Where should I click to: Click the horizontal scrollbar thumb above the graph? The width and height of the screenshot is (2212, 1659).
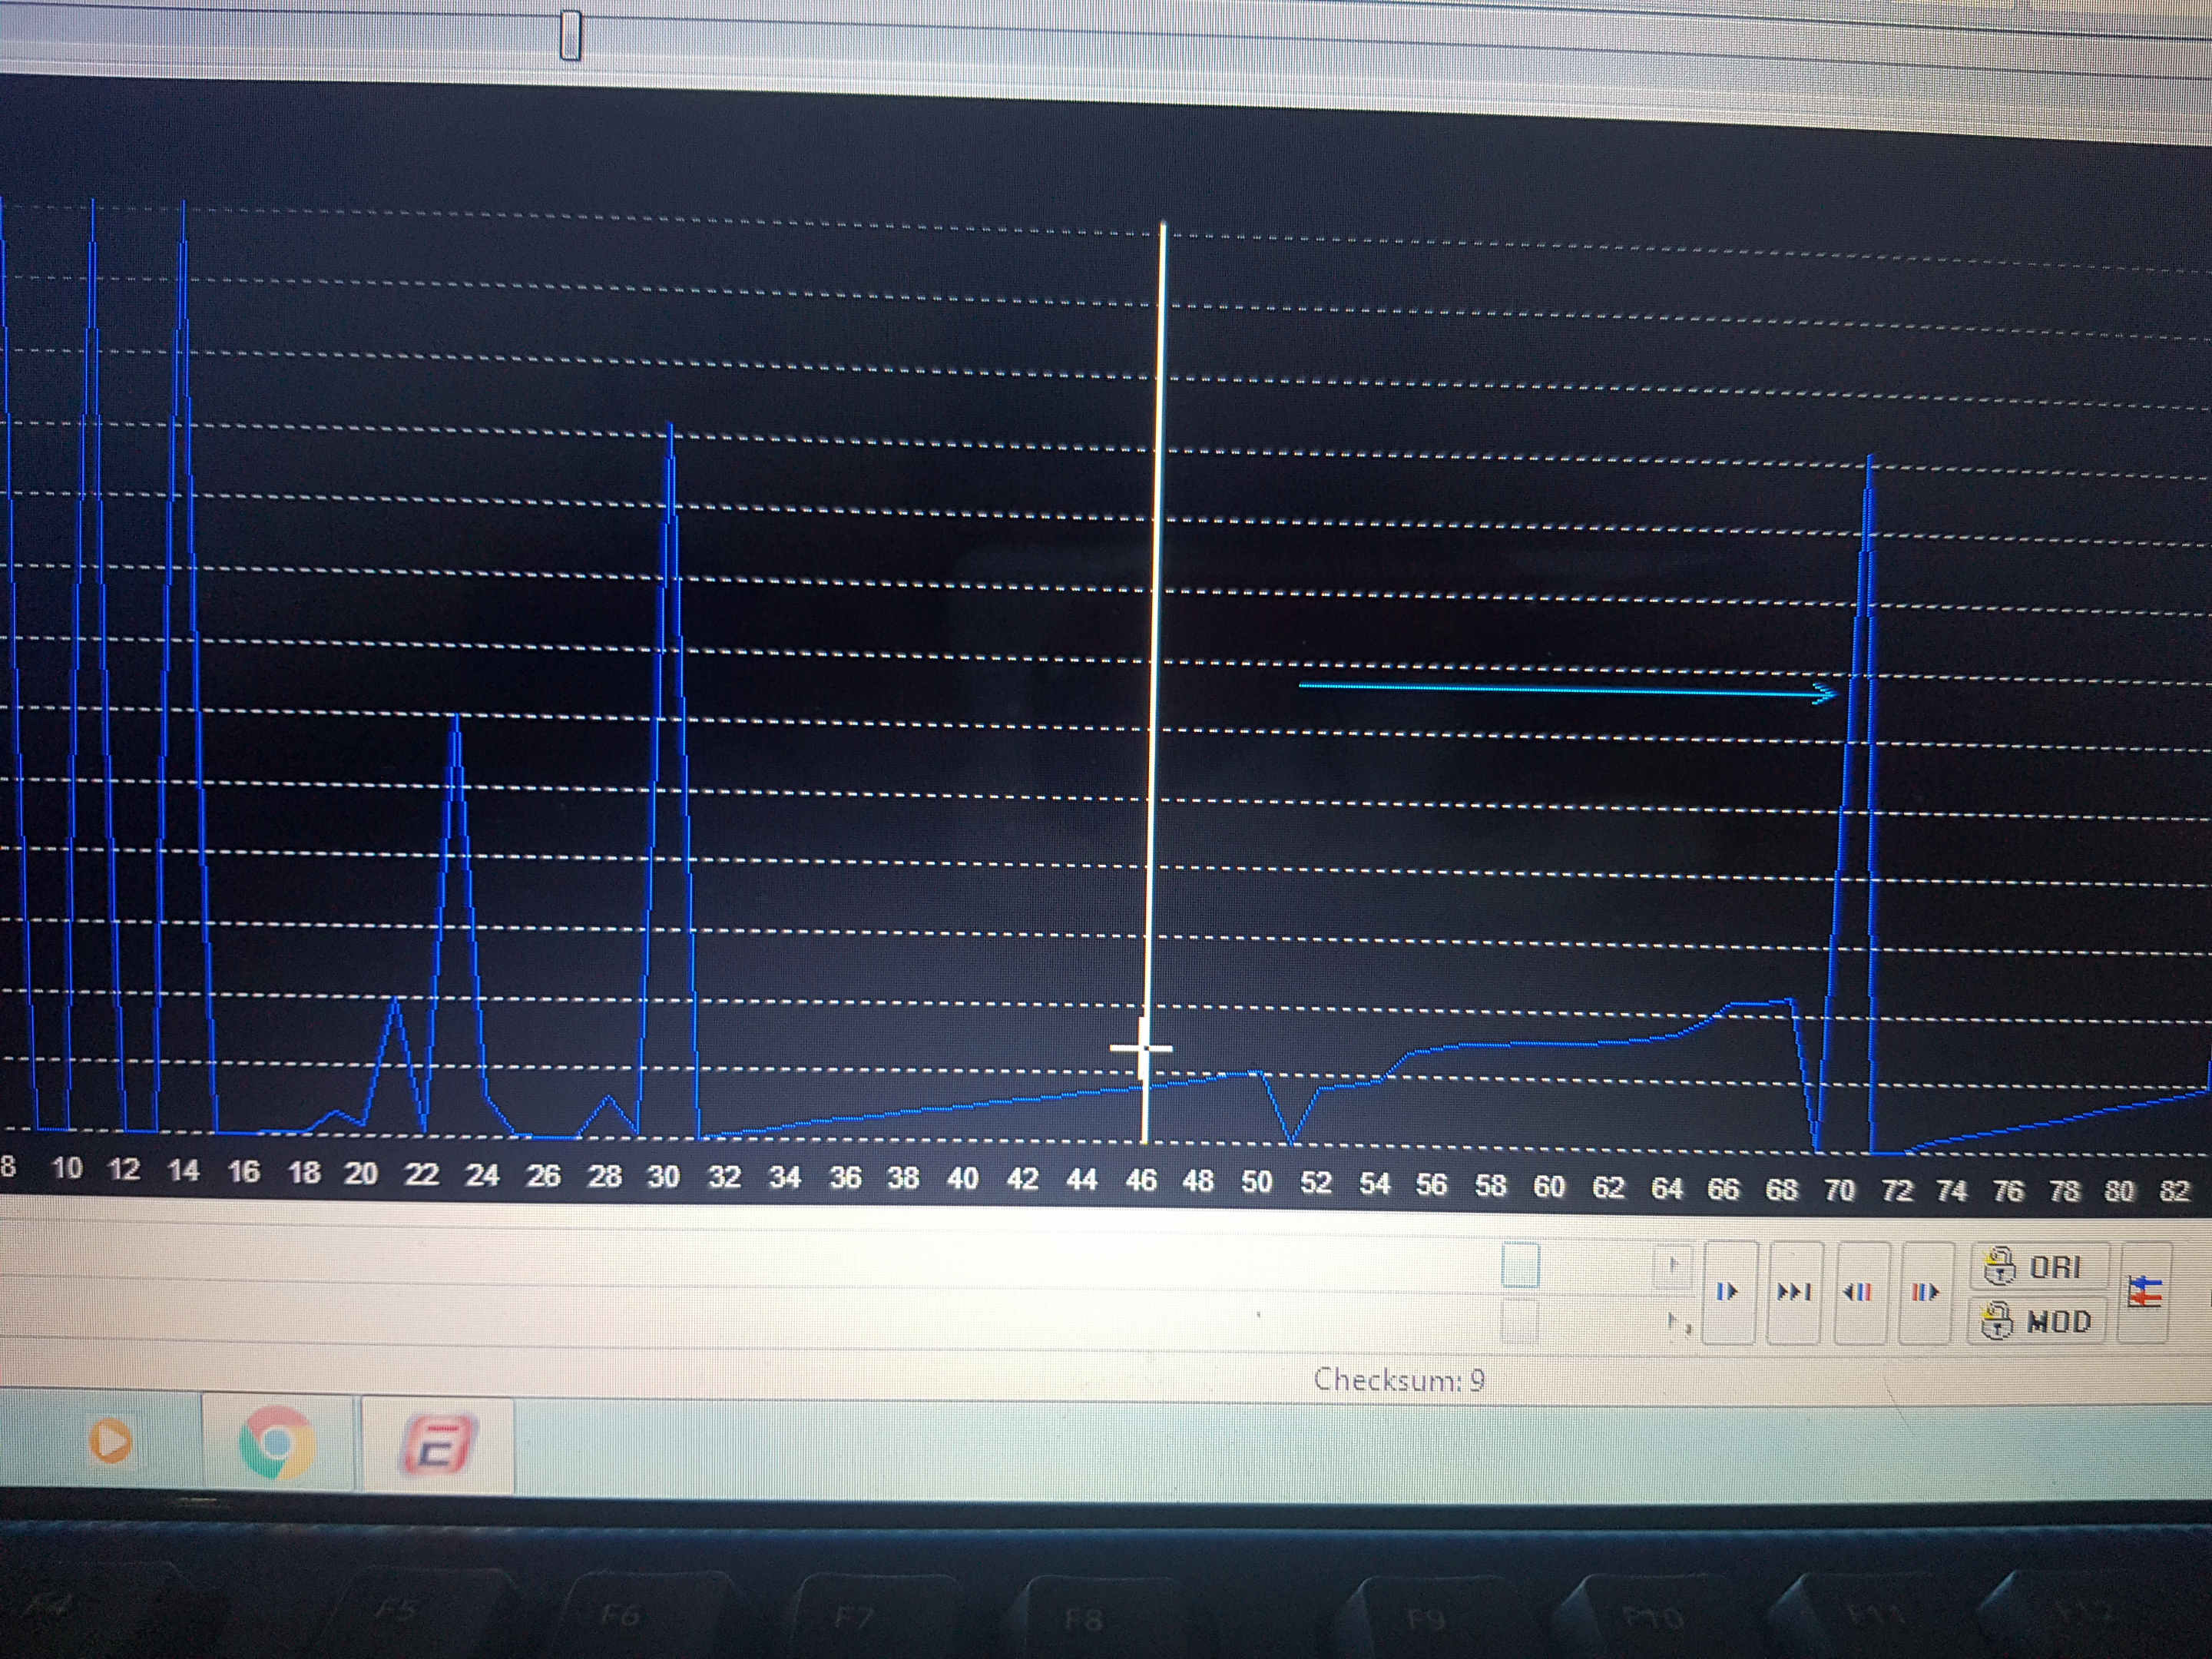(x=571, y=36)
